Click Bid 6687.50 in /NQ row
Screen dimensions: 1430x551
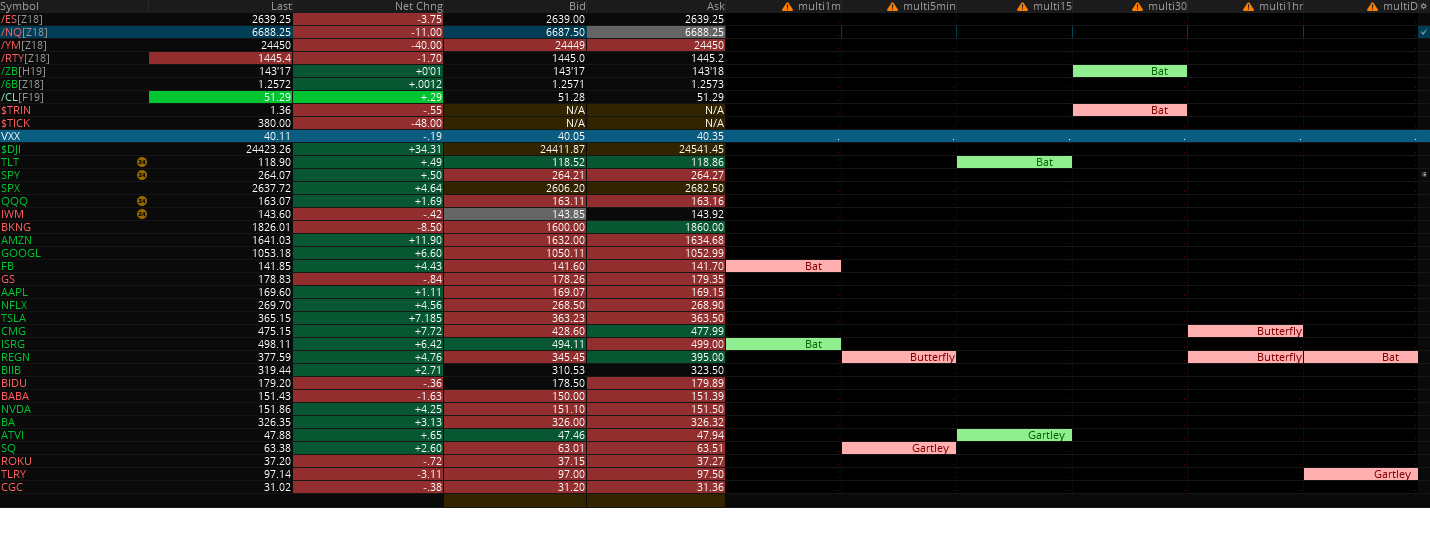pos(515,32)
